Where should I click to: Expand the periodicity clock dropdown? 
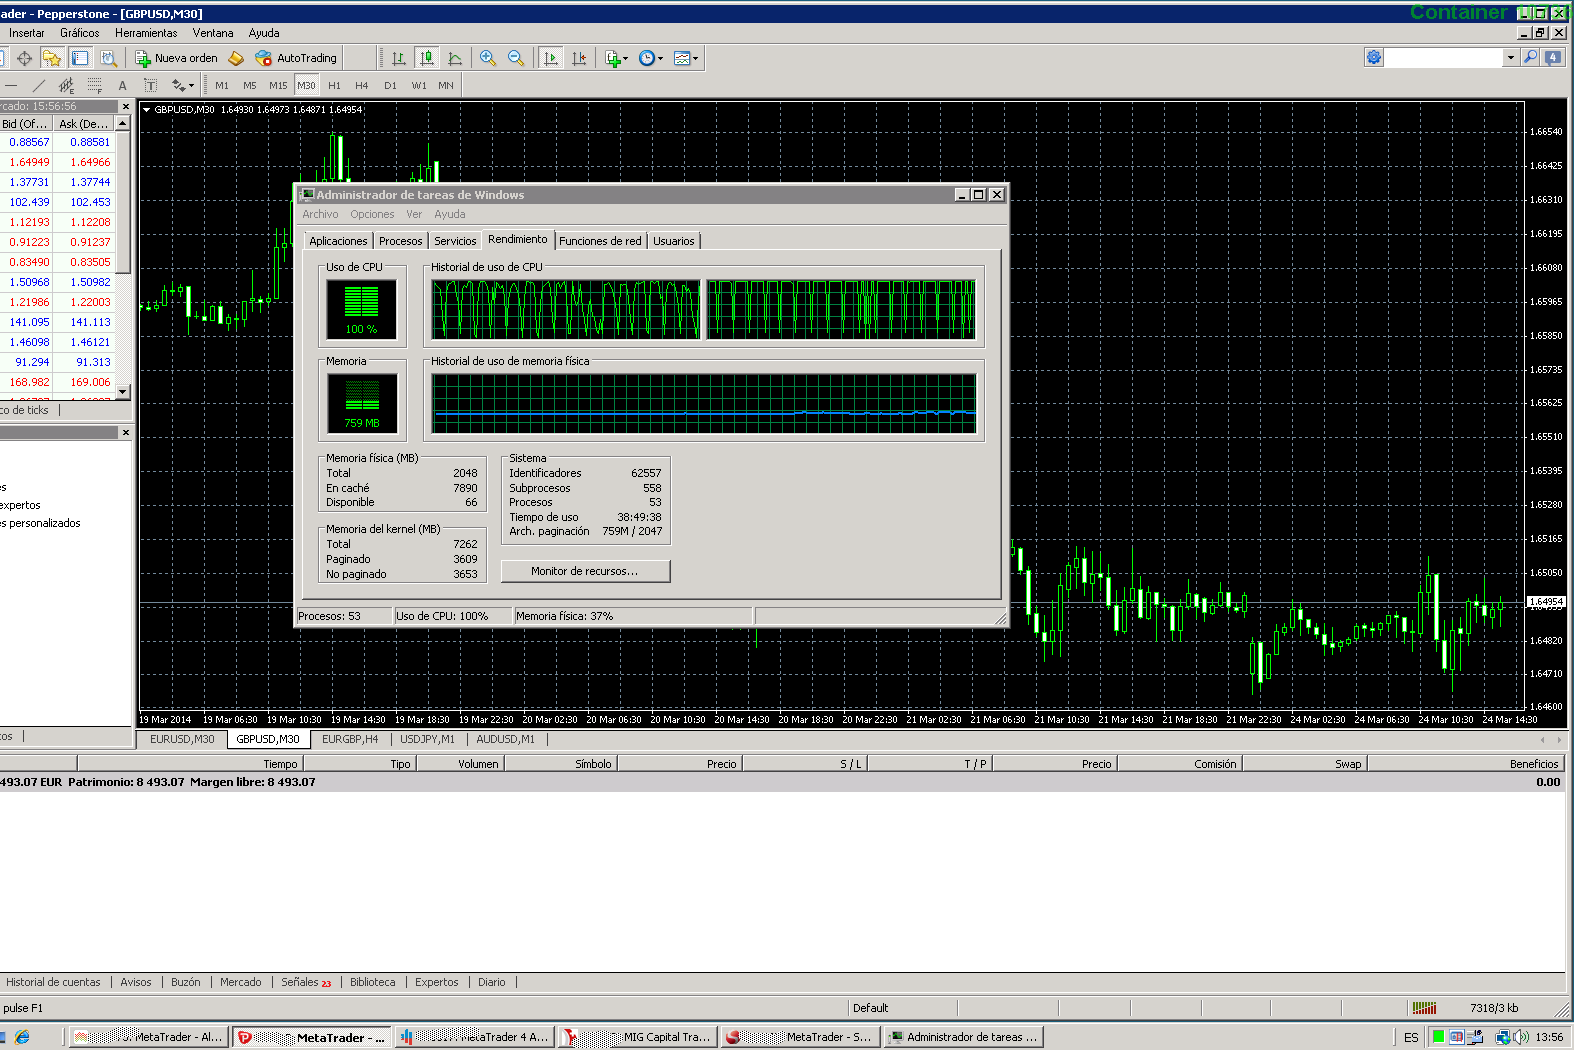[x=651, y=58]
